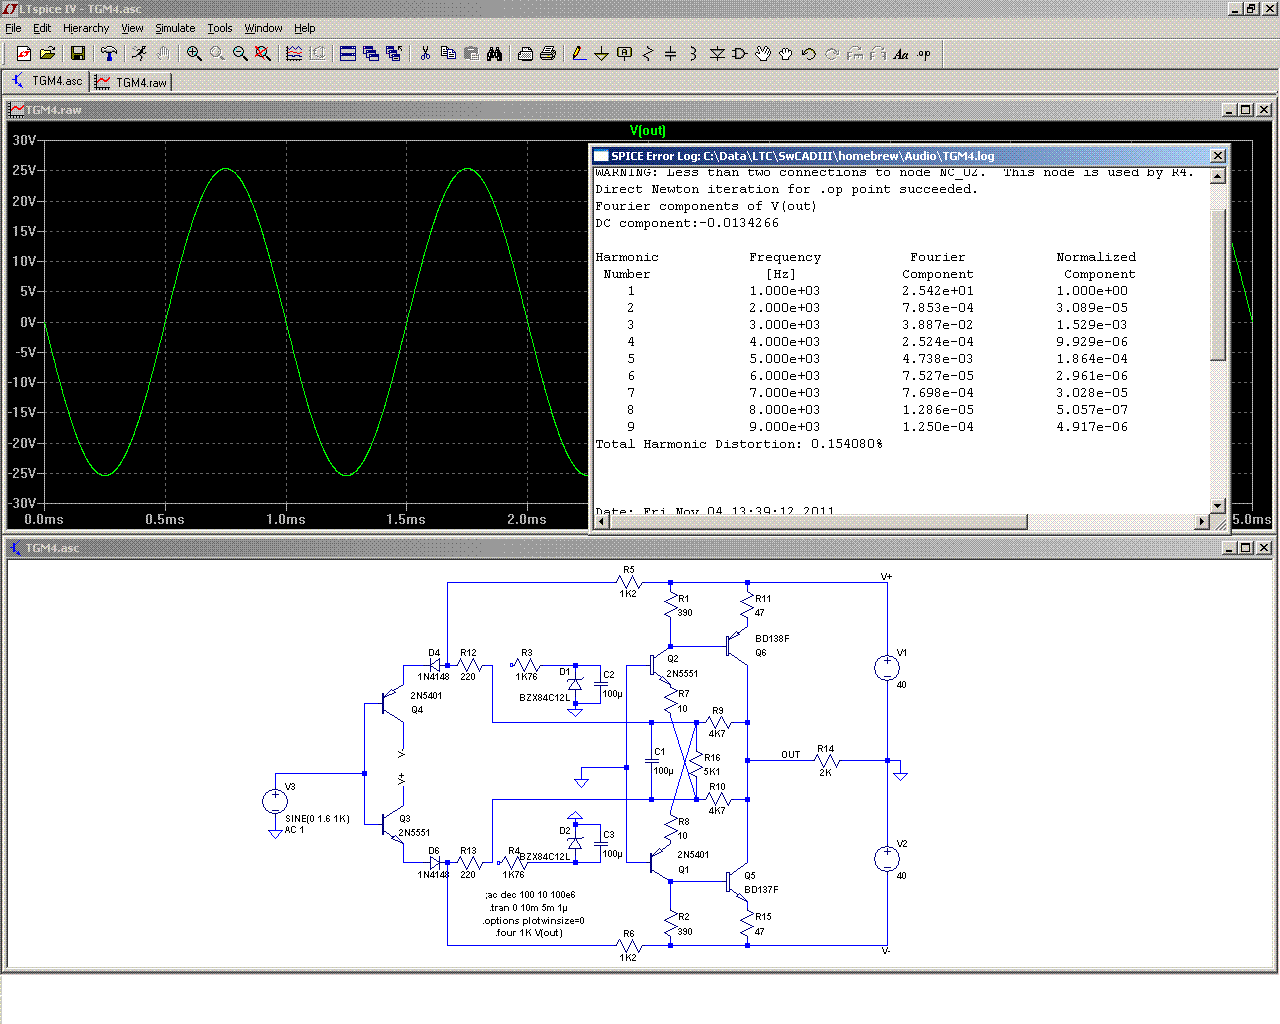
Task: Open the Help menu
Action: (305, 28)
